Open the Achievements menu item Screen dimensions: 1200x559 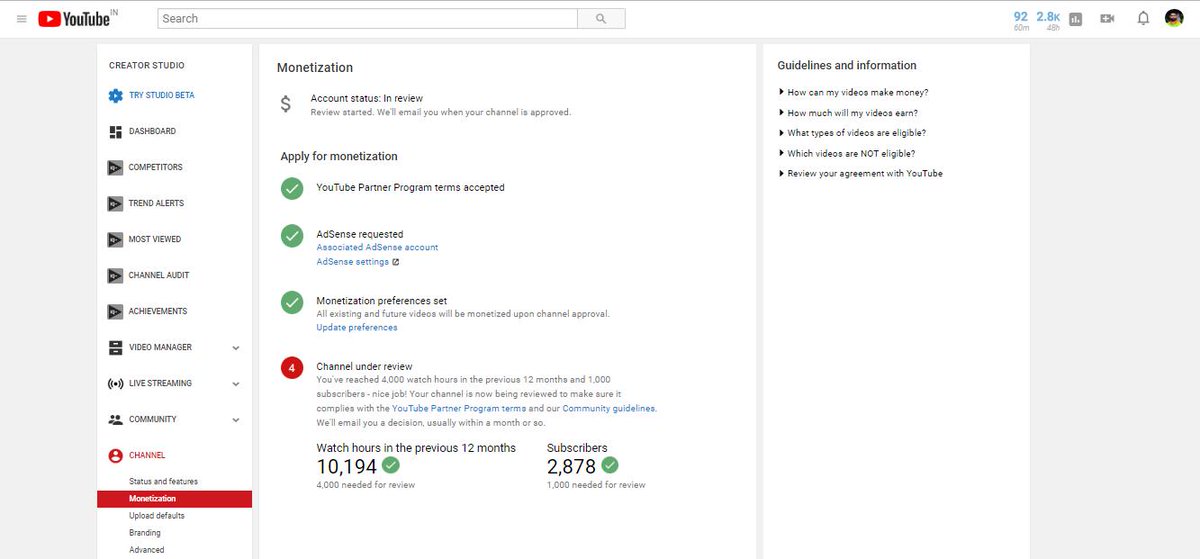tap(158, 312)
